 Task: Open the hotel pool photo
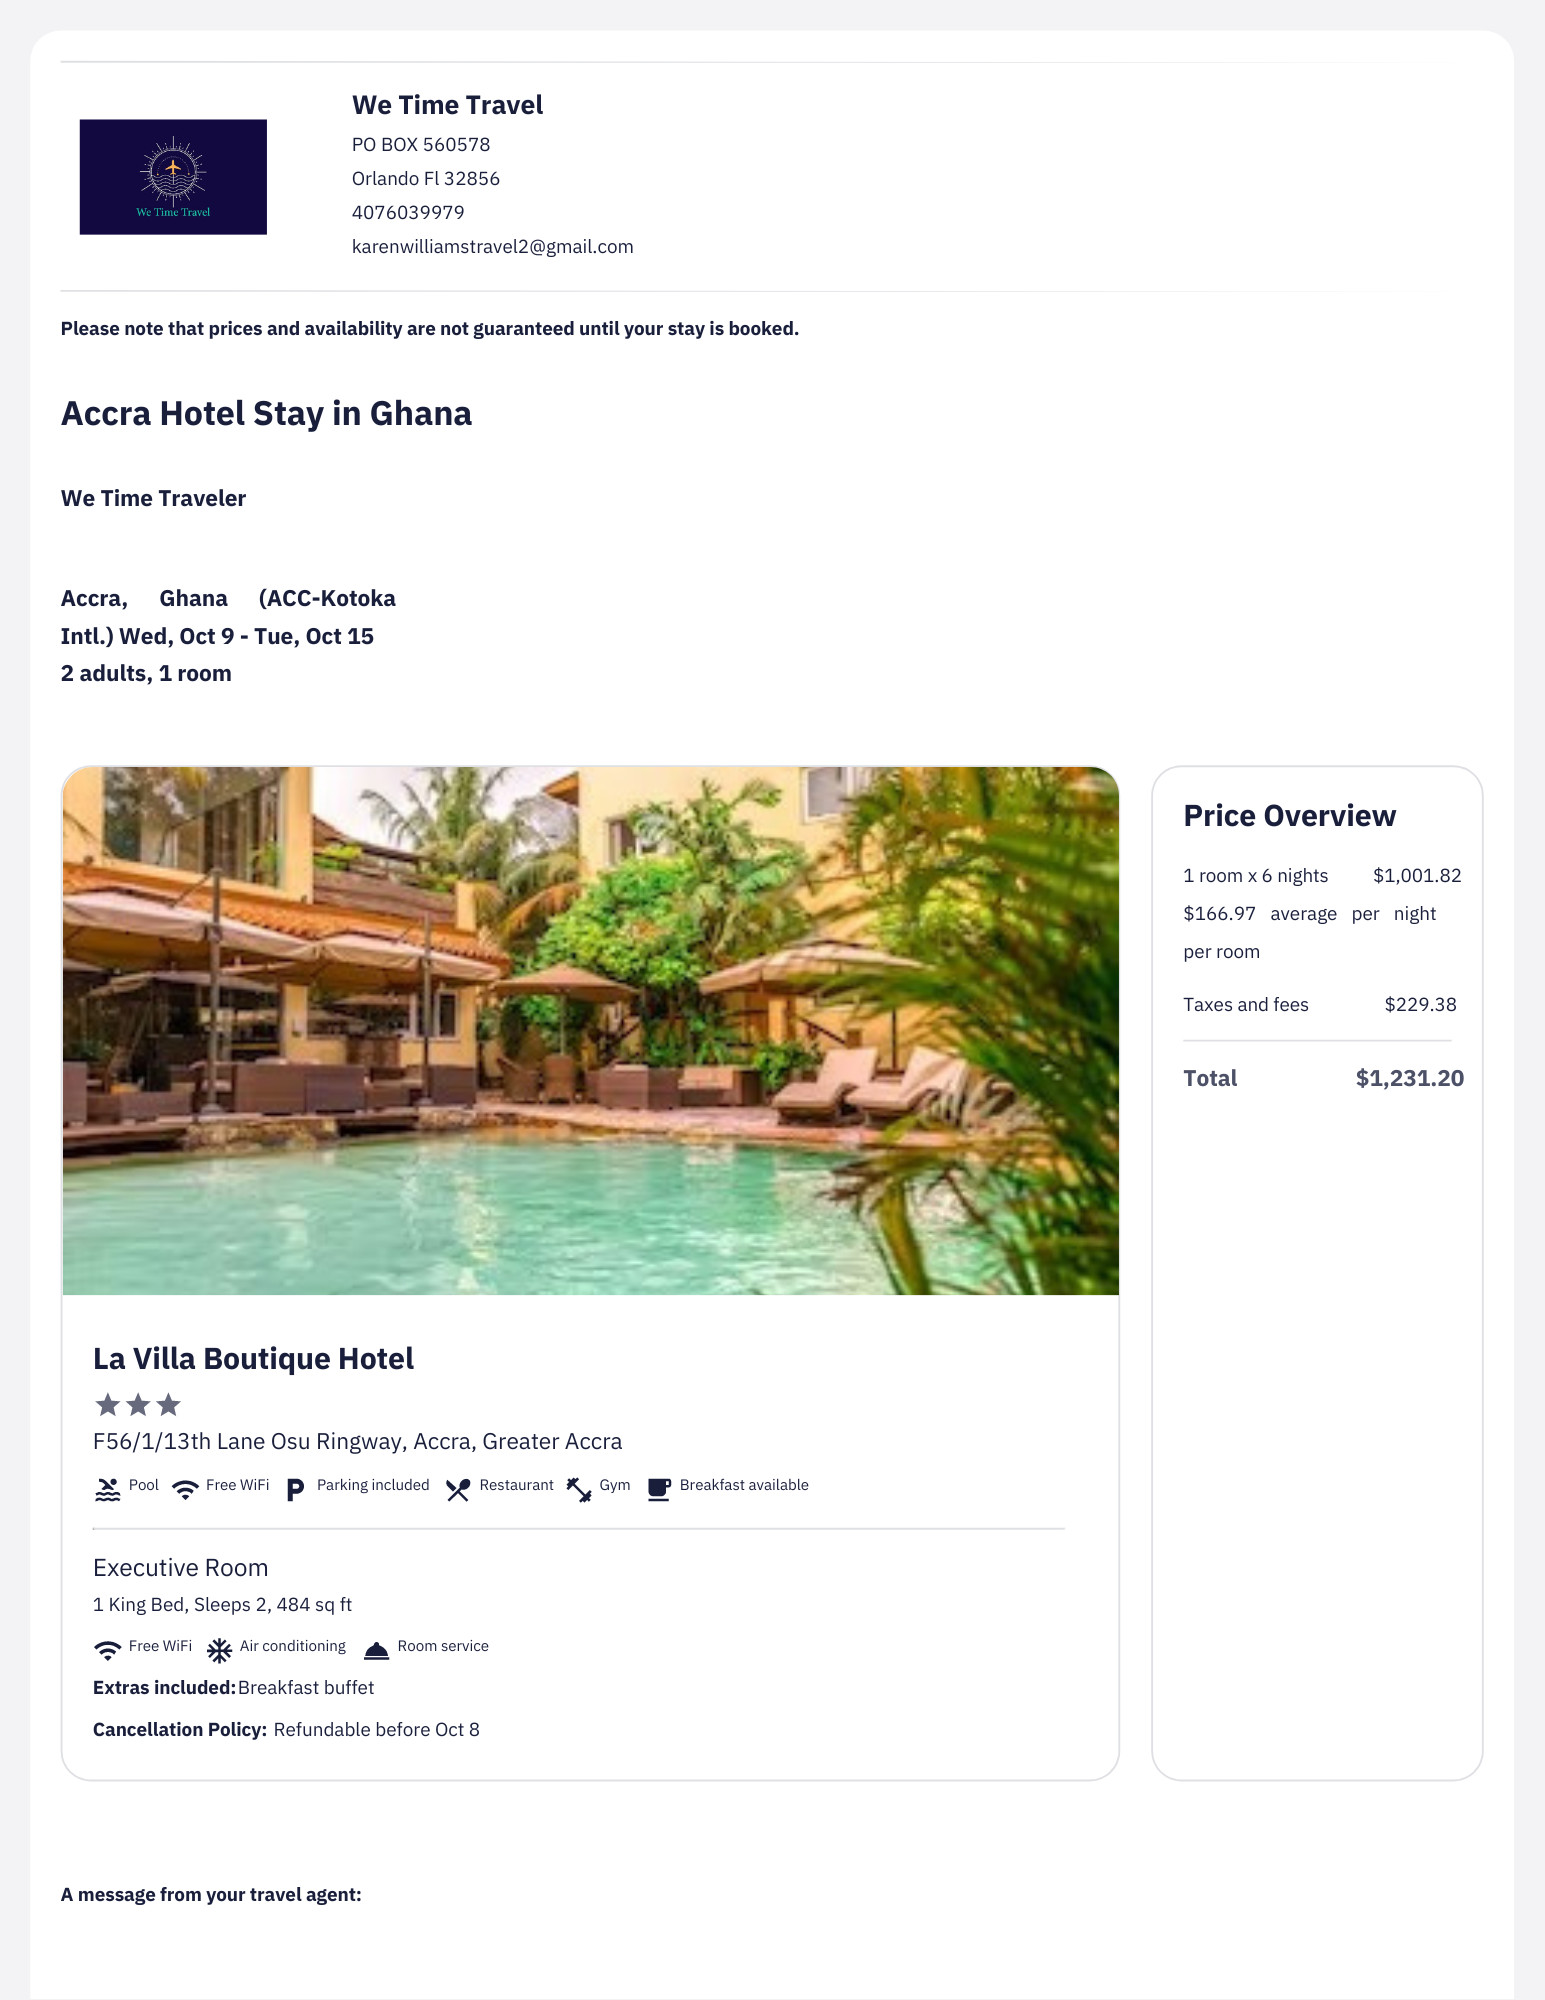click(590, 1031)
